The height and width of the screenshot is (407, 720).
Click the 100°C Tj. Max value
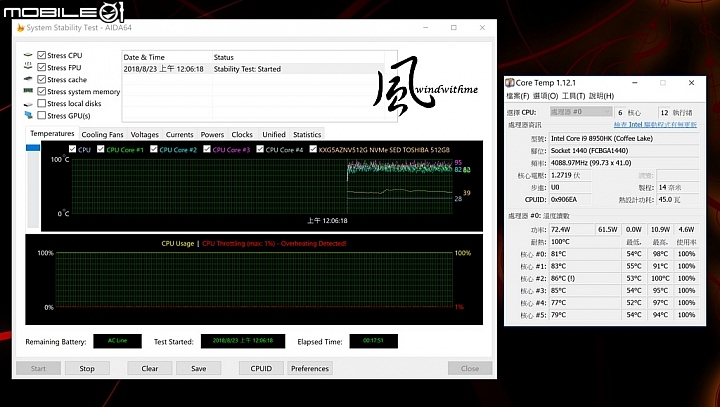point(585,242)
